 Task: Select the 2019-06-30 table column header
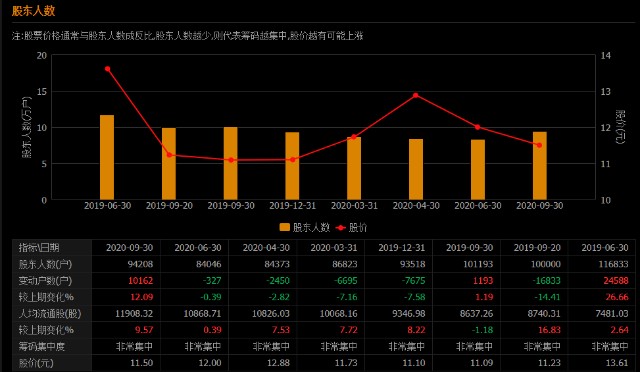tap(605, 247)
